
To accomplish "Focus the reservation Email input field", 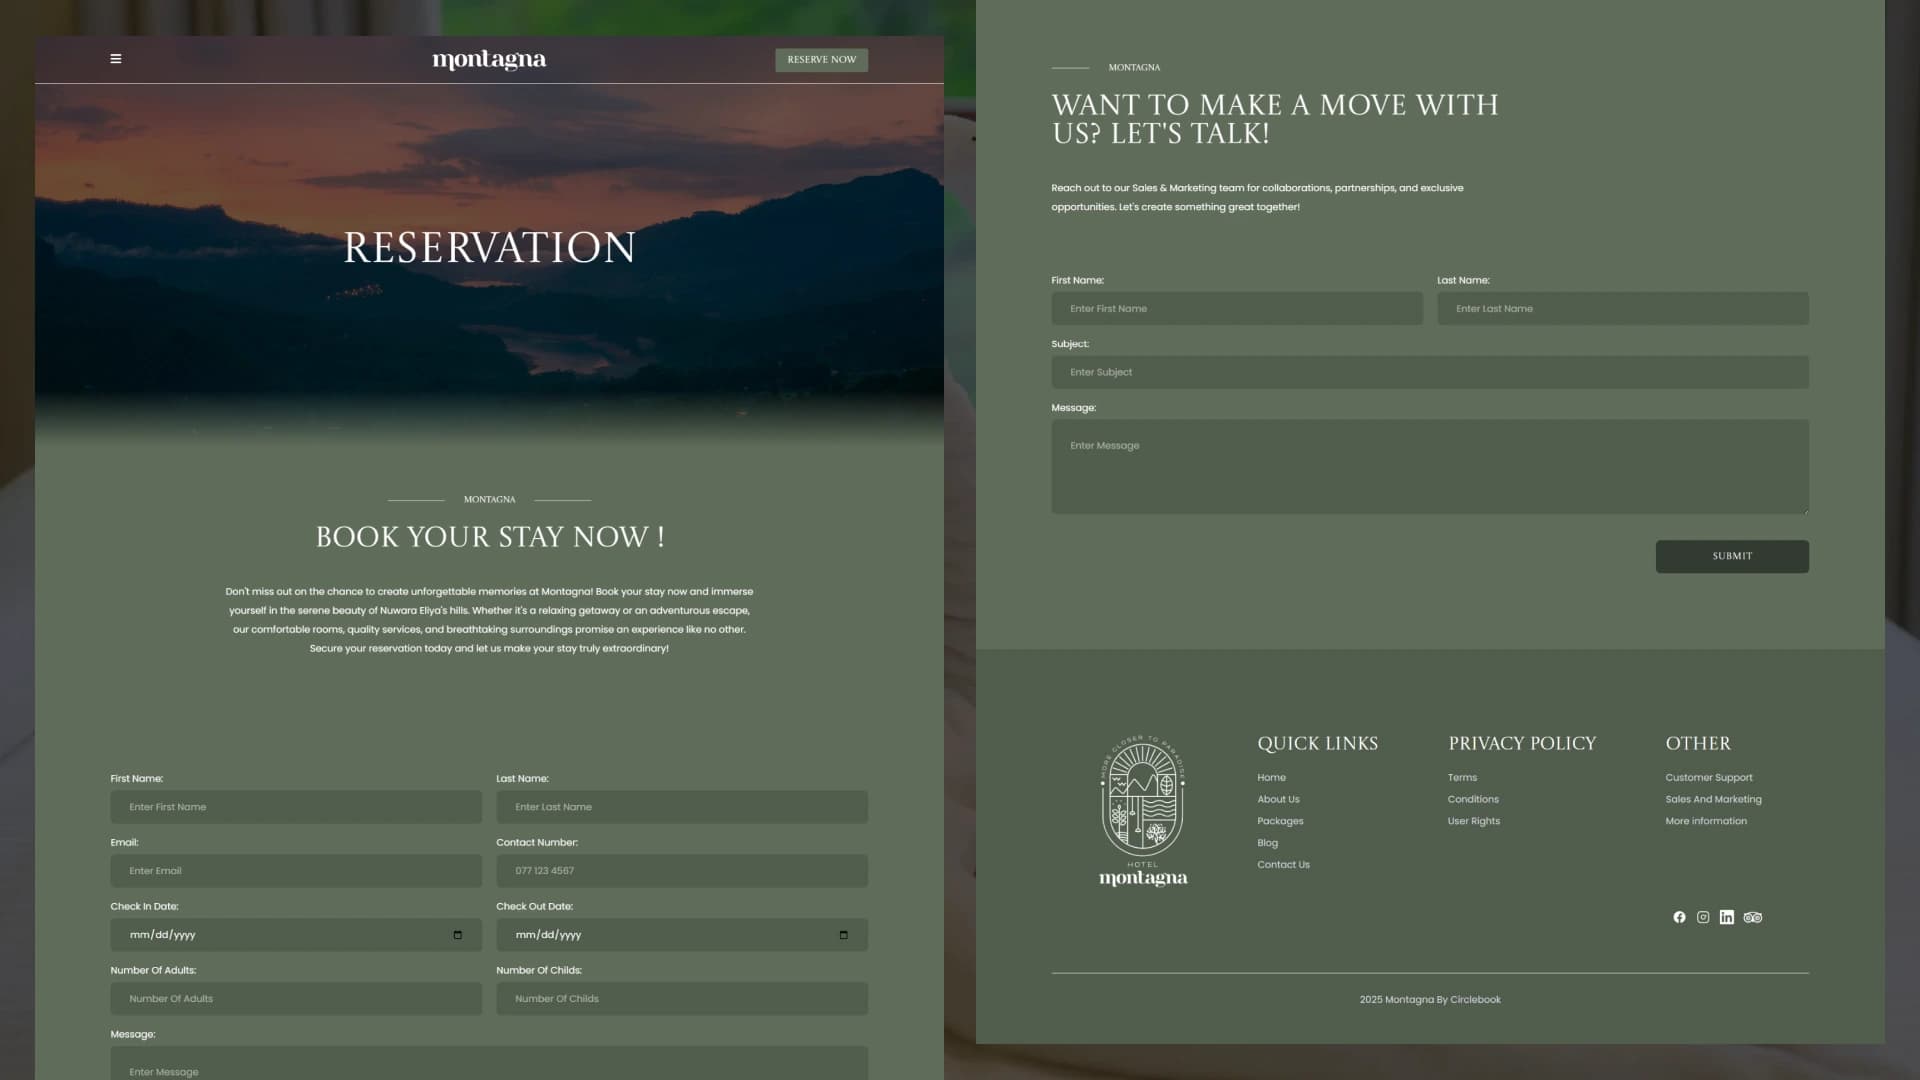I will click(296, 871).
